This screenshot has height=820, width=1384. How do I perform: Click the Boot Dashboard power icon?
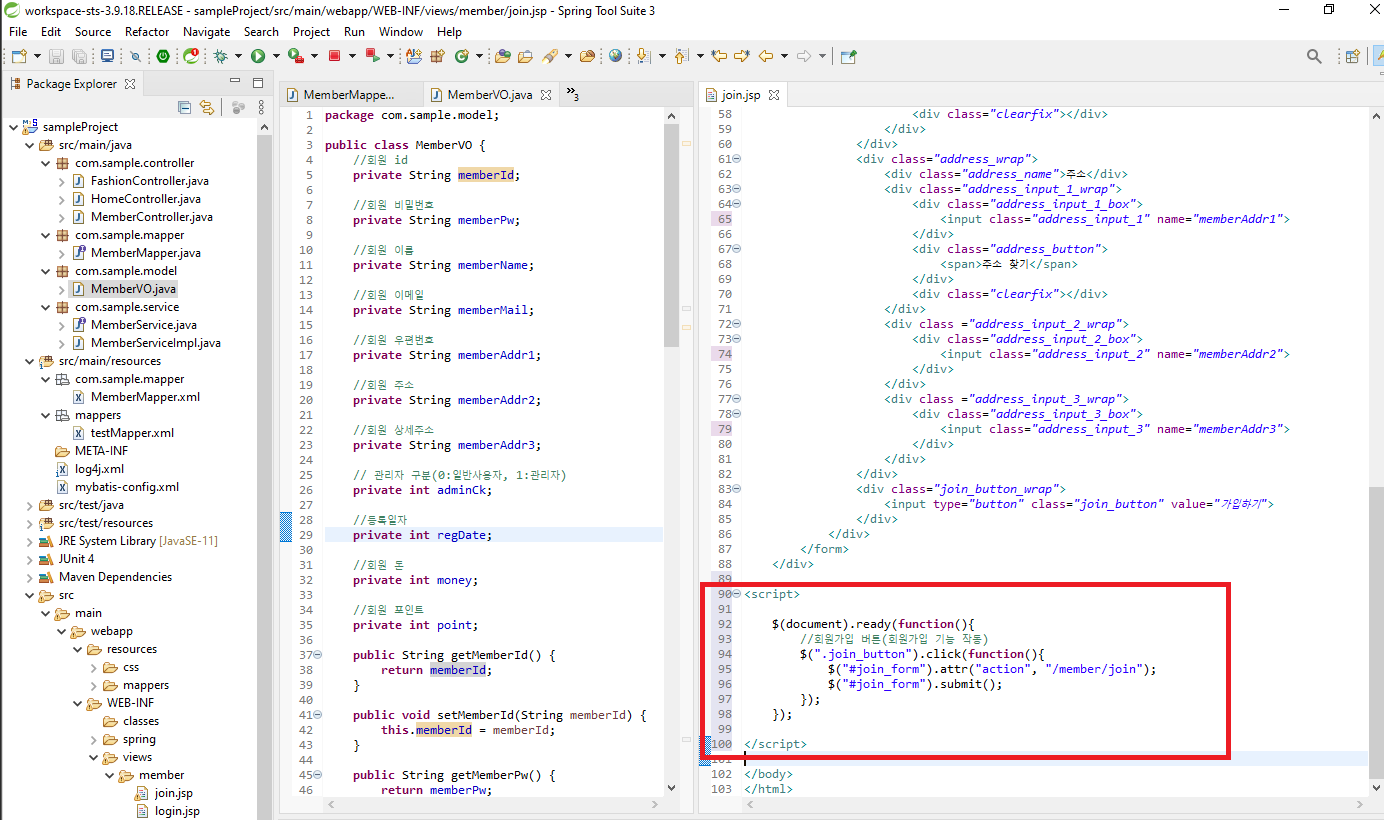[163, 57]
